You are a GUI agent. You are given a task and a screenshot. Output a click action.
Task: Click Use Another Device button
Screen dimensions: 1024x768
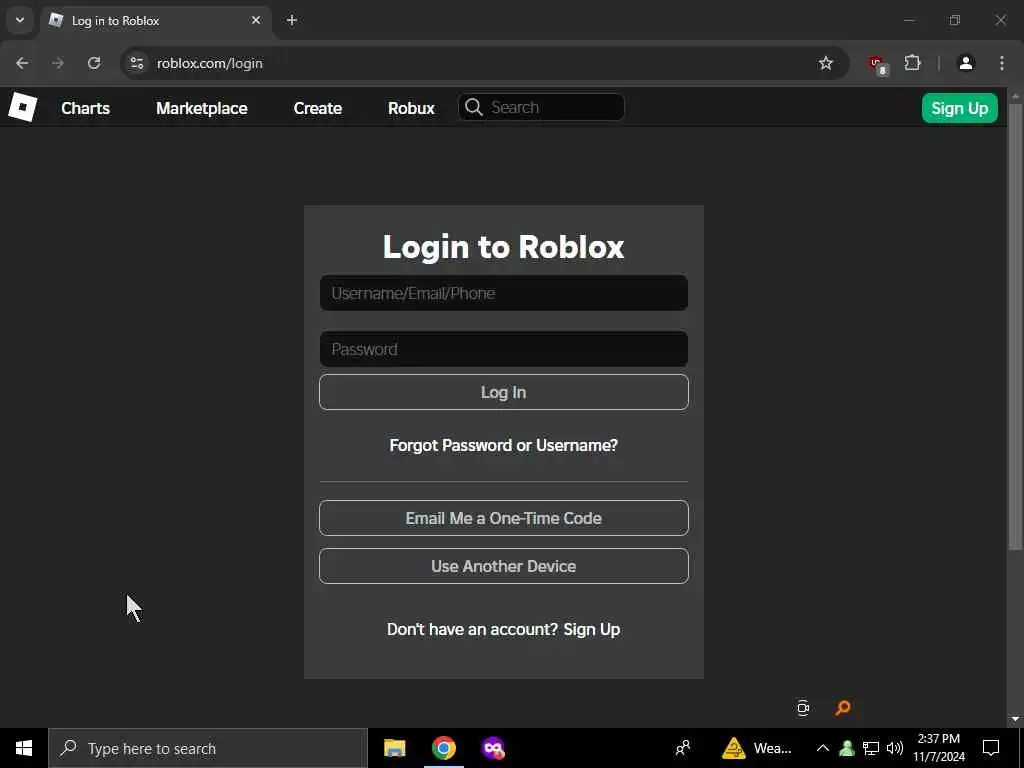tap(504, 566)
